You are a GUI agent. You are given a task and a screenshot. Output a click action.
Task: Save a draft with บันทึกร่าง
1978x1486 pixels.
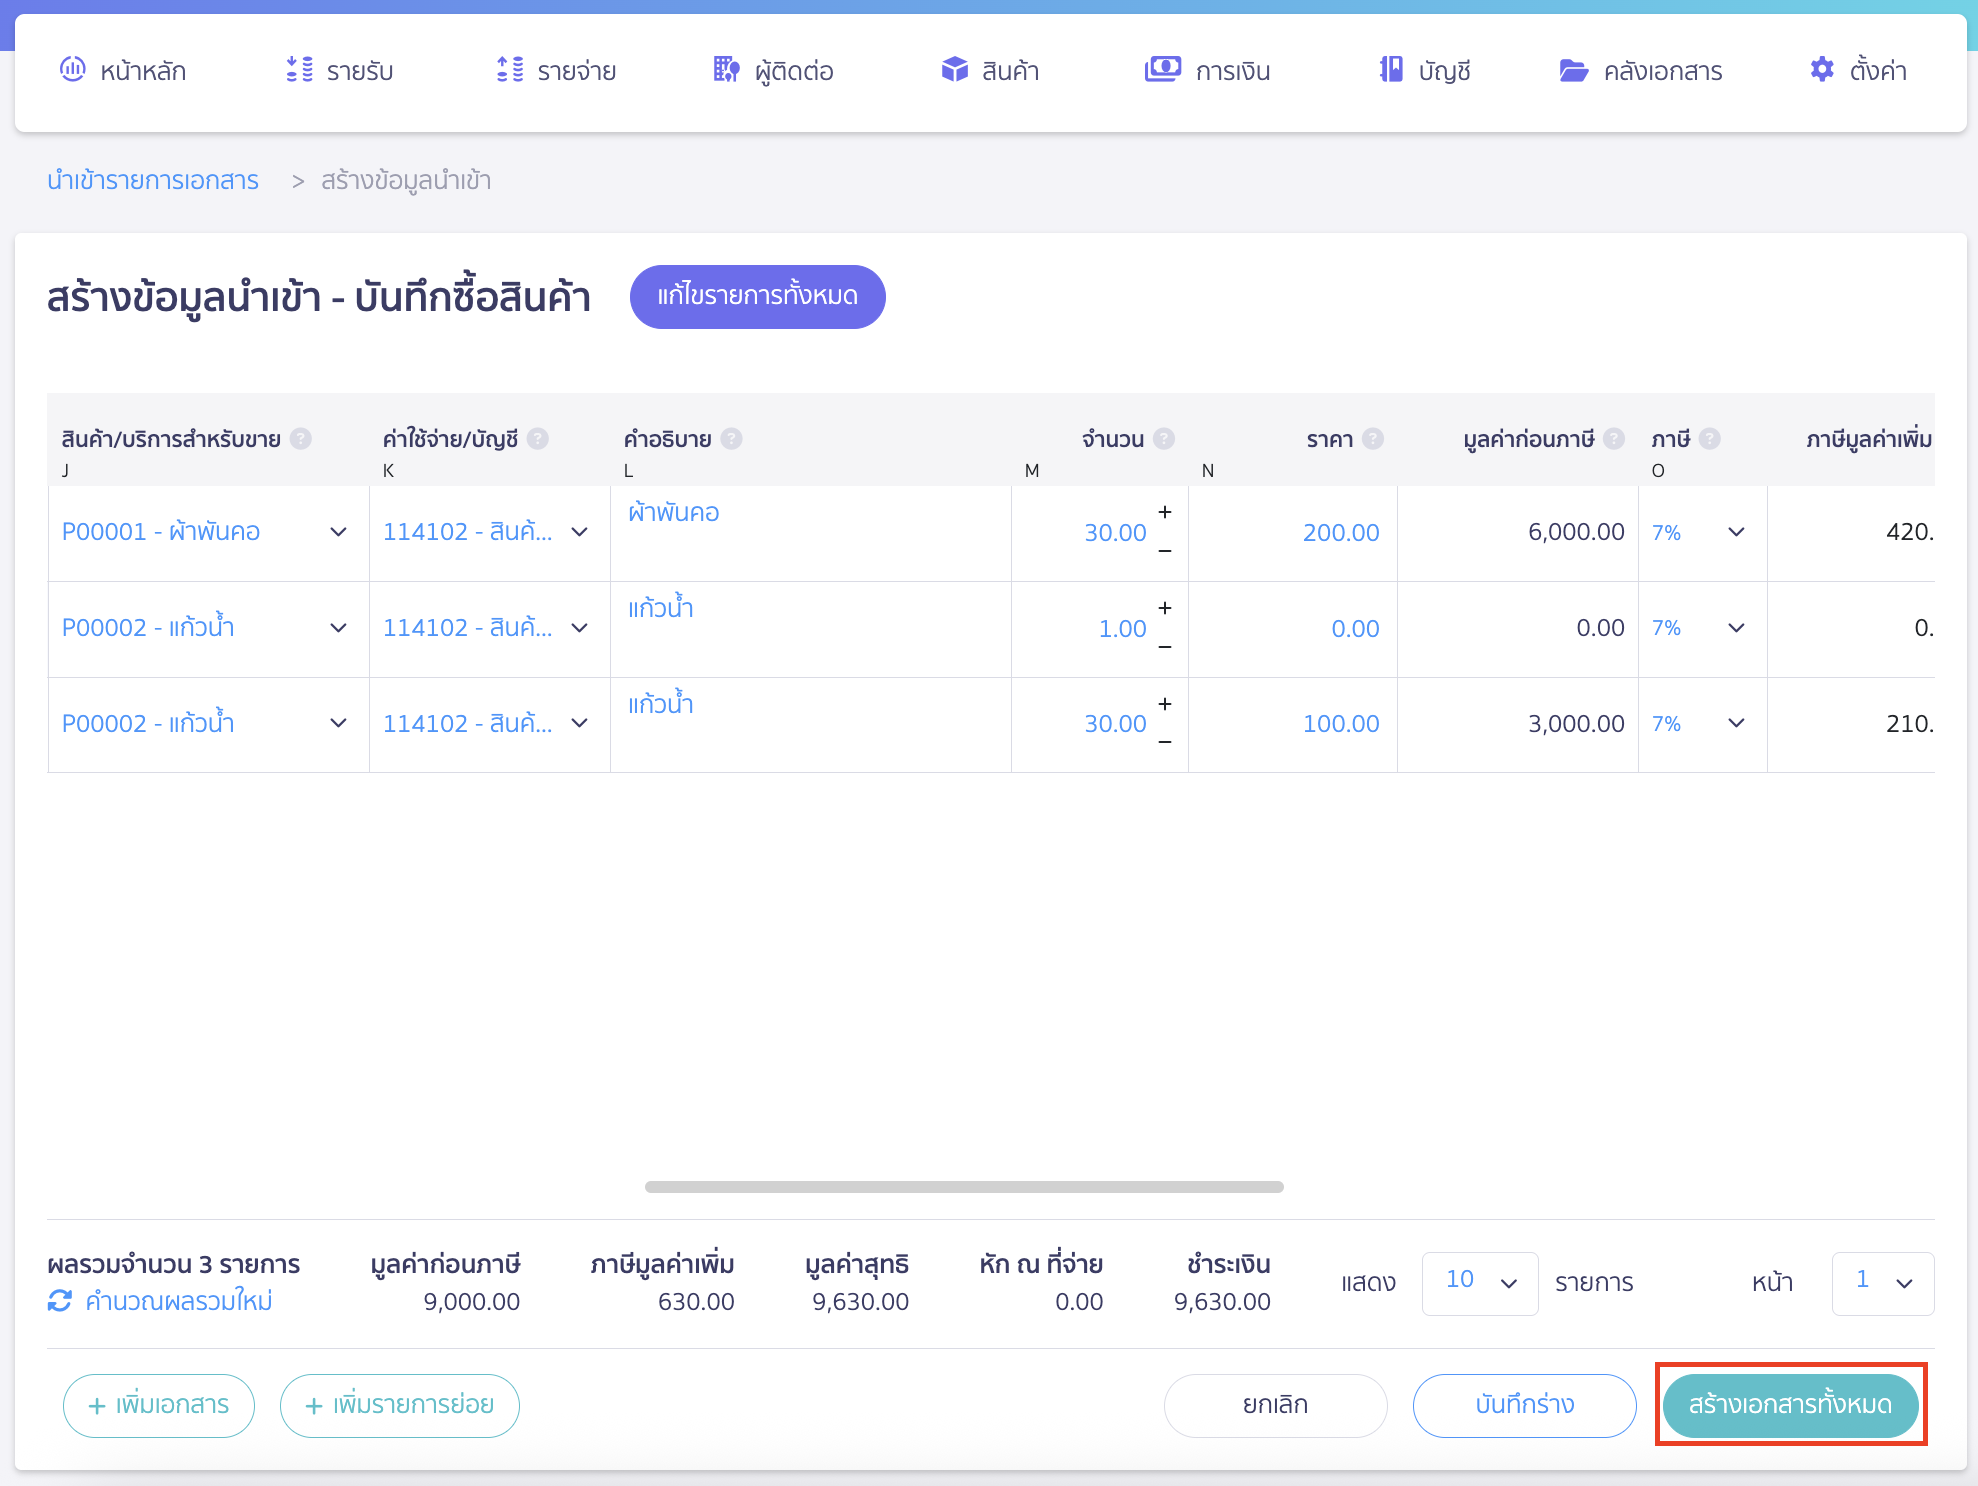click(1524, 1404)
